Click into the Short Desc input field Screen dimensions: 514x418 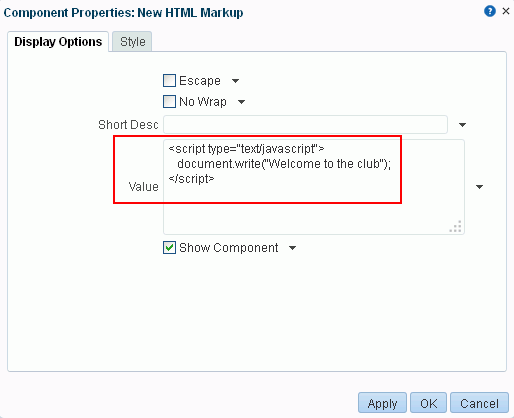click(x=305, y=125)
